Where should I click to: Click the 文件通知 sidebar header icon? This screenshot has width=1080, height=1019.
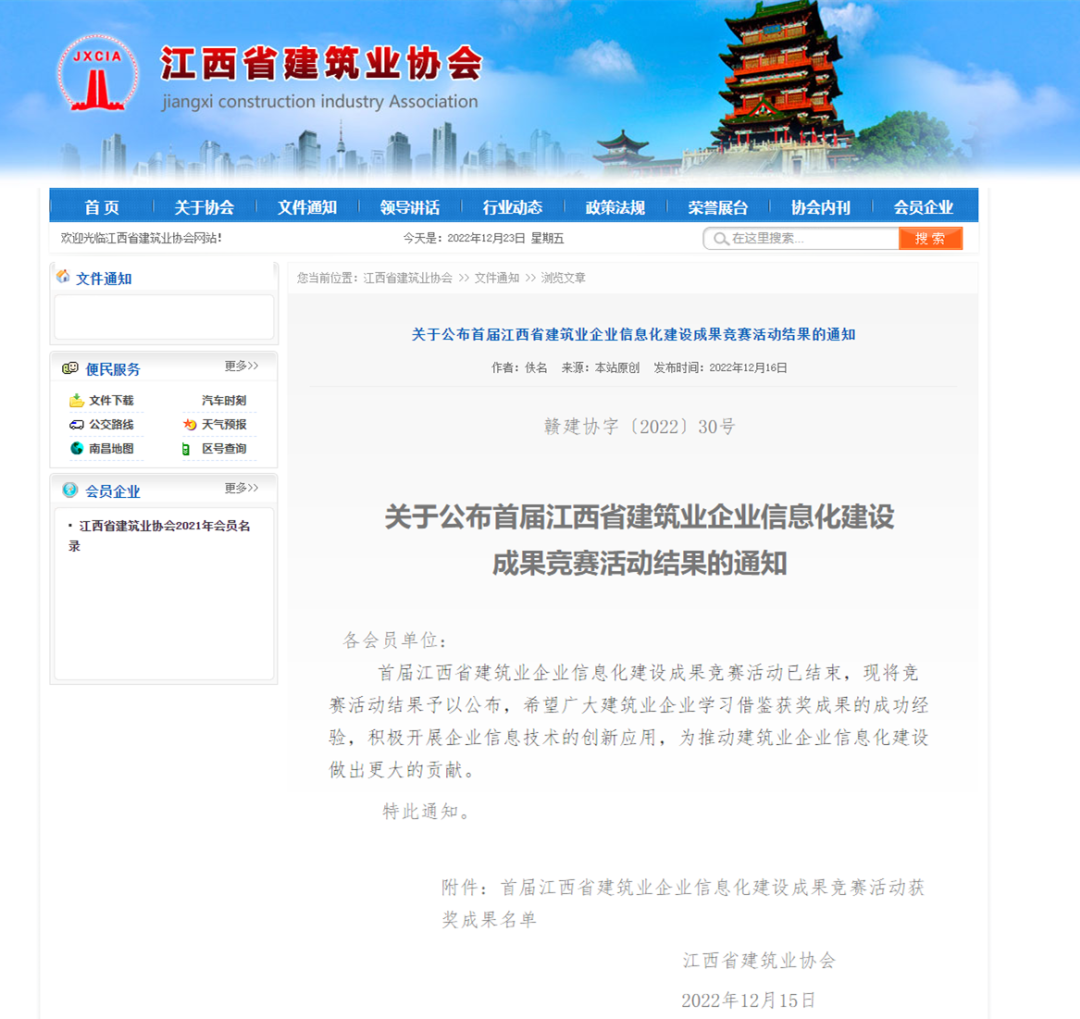[x=63, y=276]
